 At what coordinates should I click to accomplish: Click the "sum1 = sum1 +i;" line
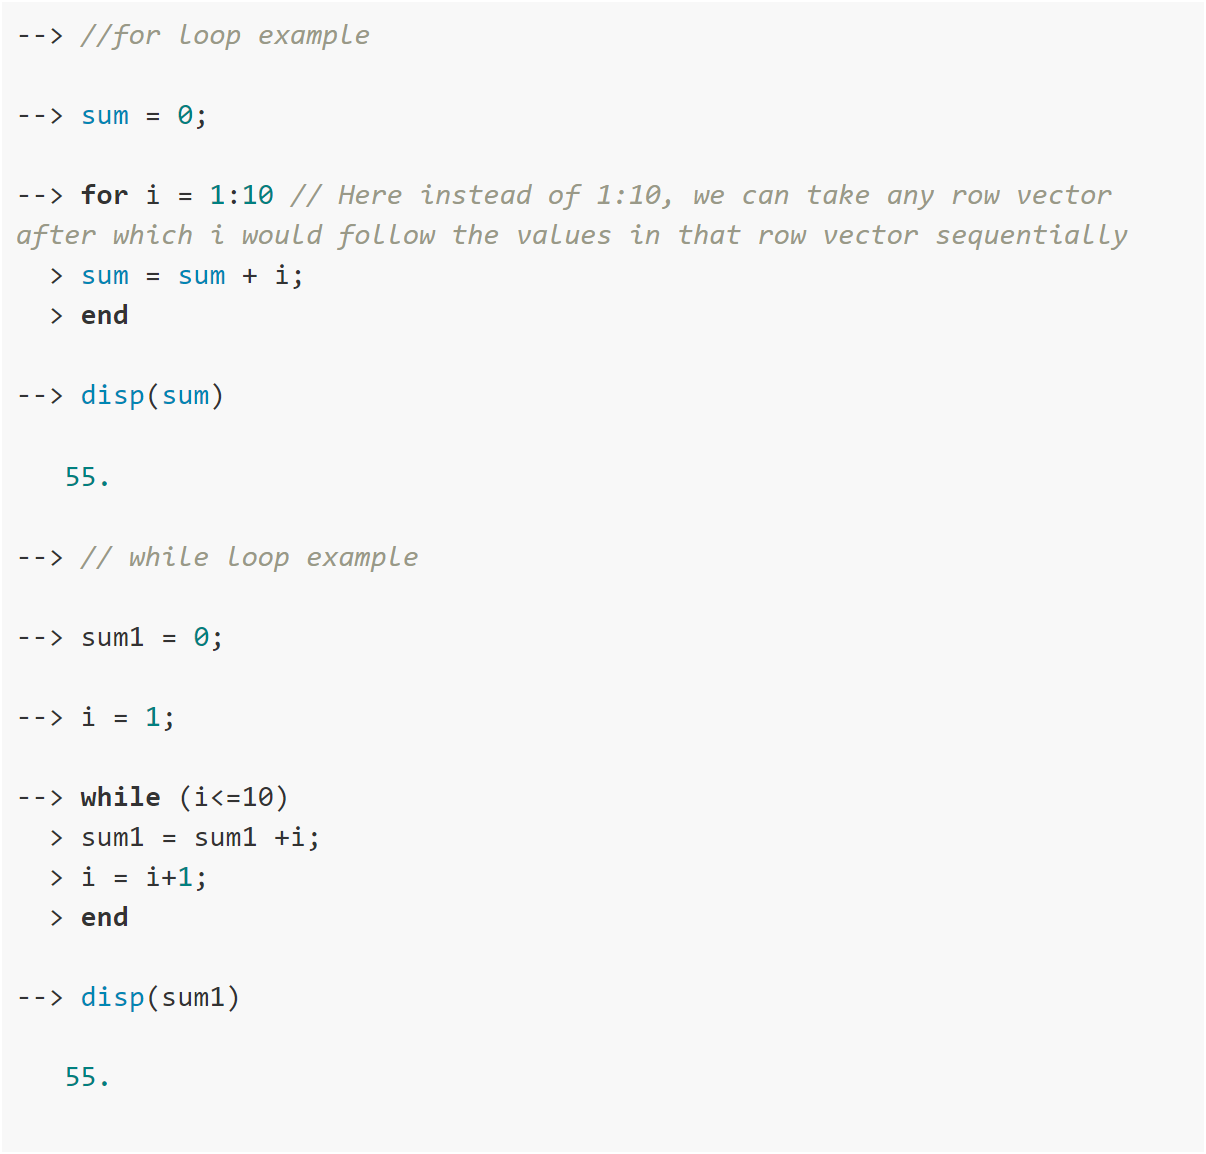coord(200,837)
